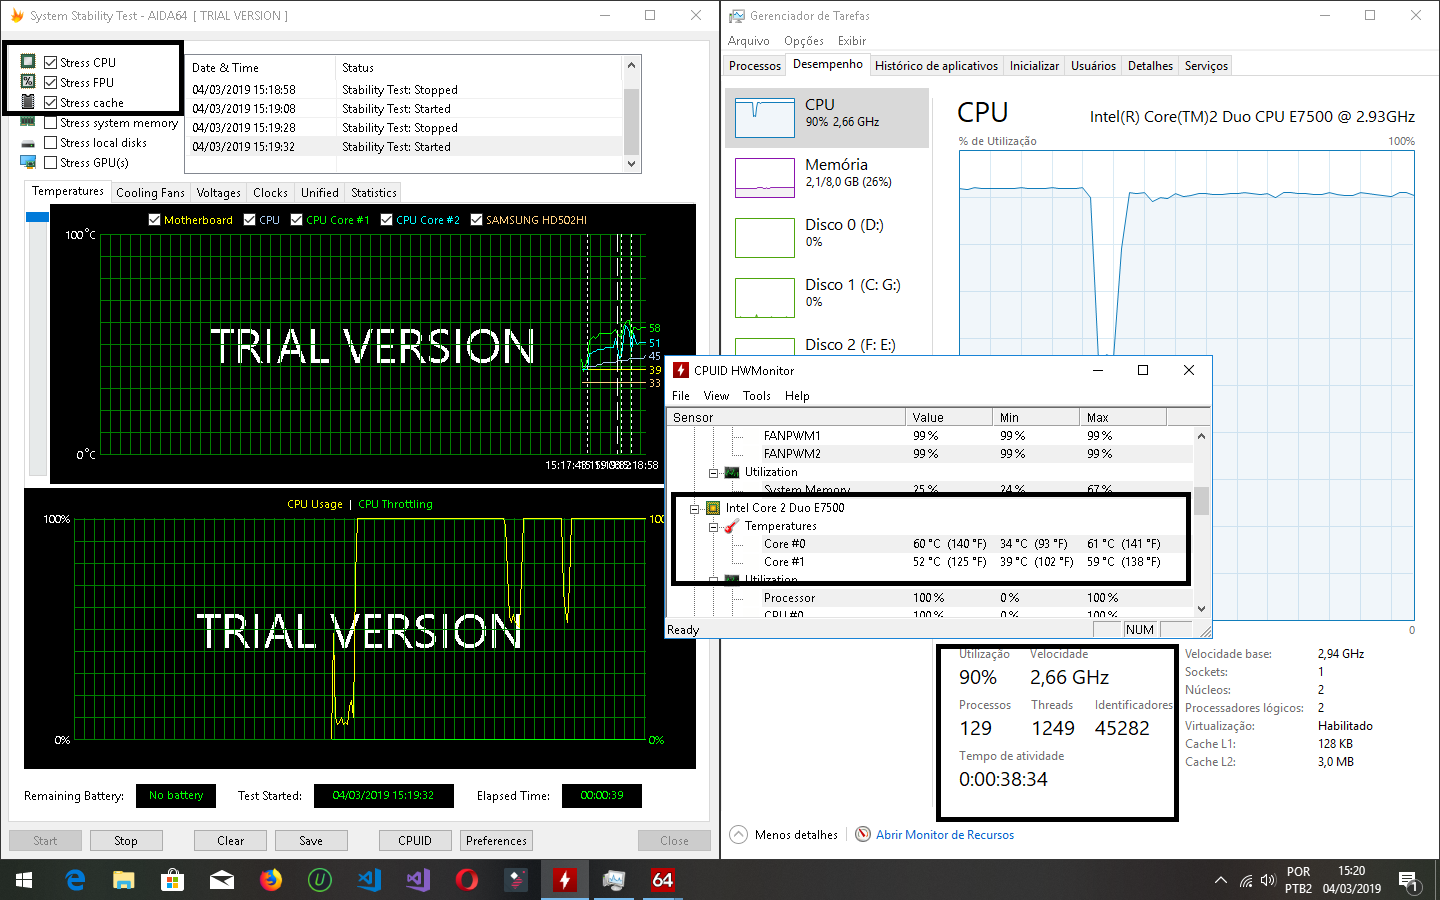This screenshot has width=1440, height=900.
Task: Click the network tray icon
Action: point(1246,881)
